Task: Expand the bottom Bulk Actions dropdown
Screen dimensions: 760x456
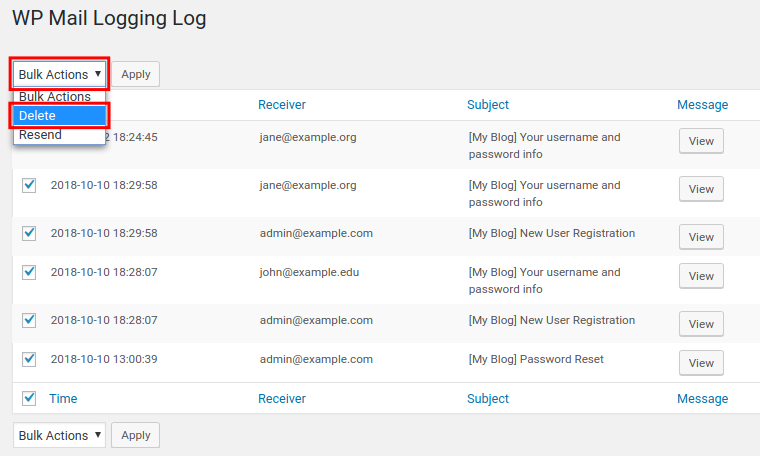Action: tap(59, 435)
